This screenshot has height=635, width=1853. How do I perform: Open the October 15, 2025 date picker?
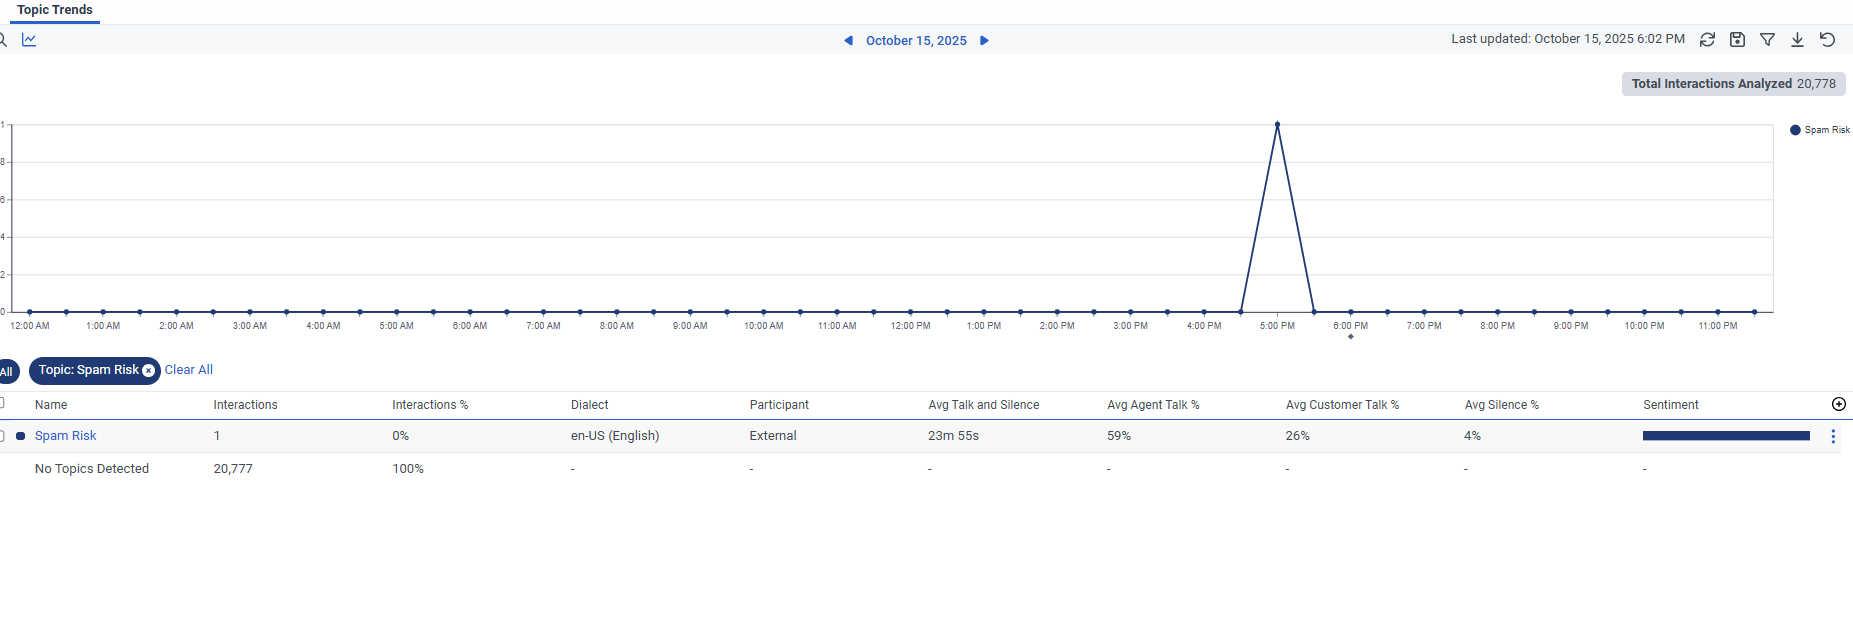coord(916,41)
